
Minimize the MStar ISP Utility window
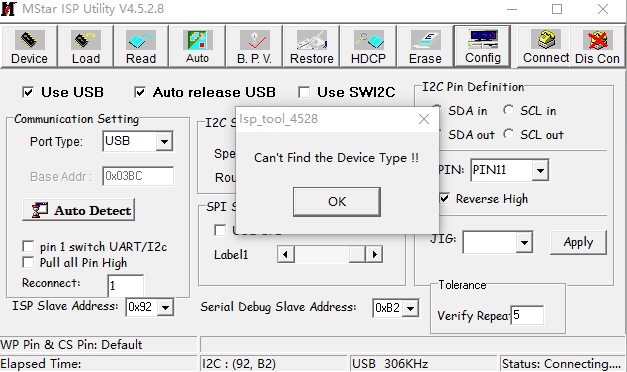512,9
